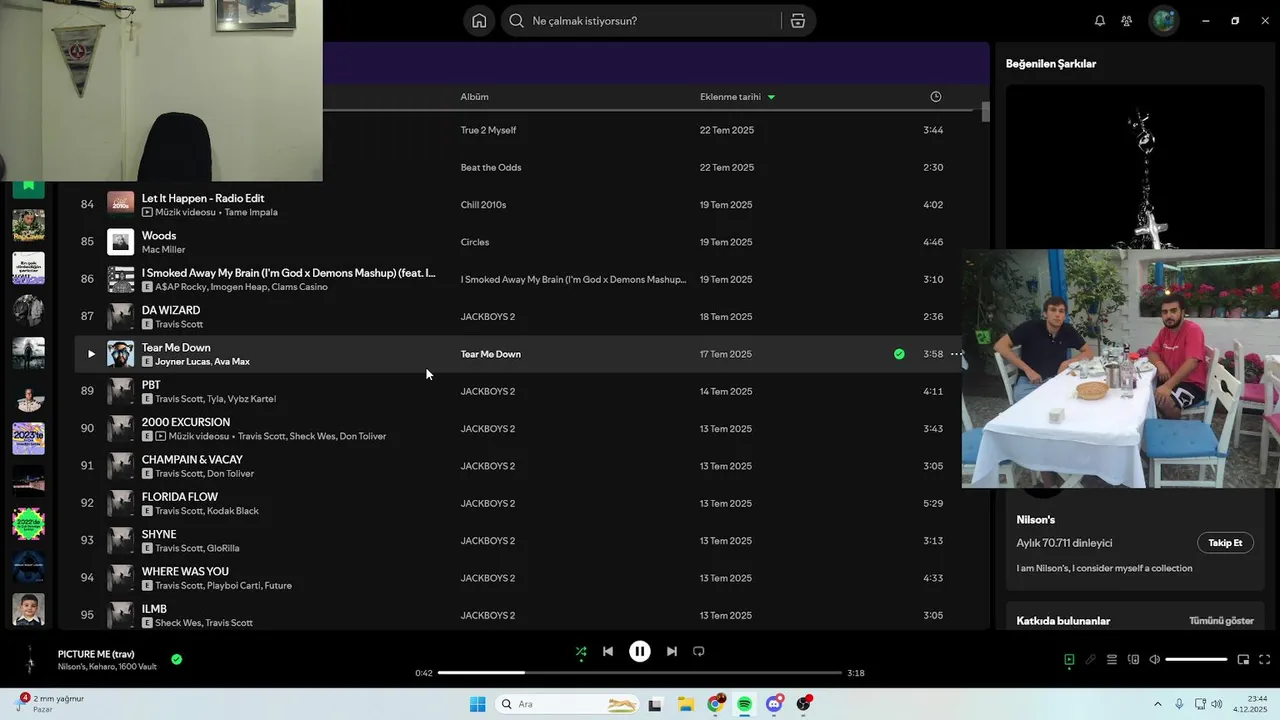This screenshot has width=1280, height=720.
Task: Expand hidden system tray icons chevron
Action: 1158,704
